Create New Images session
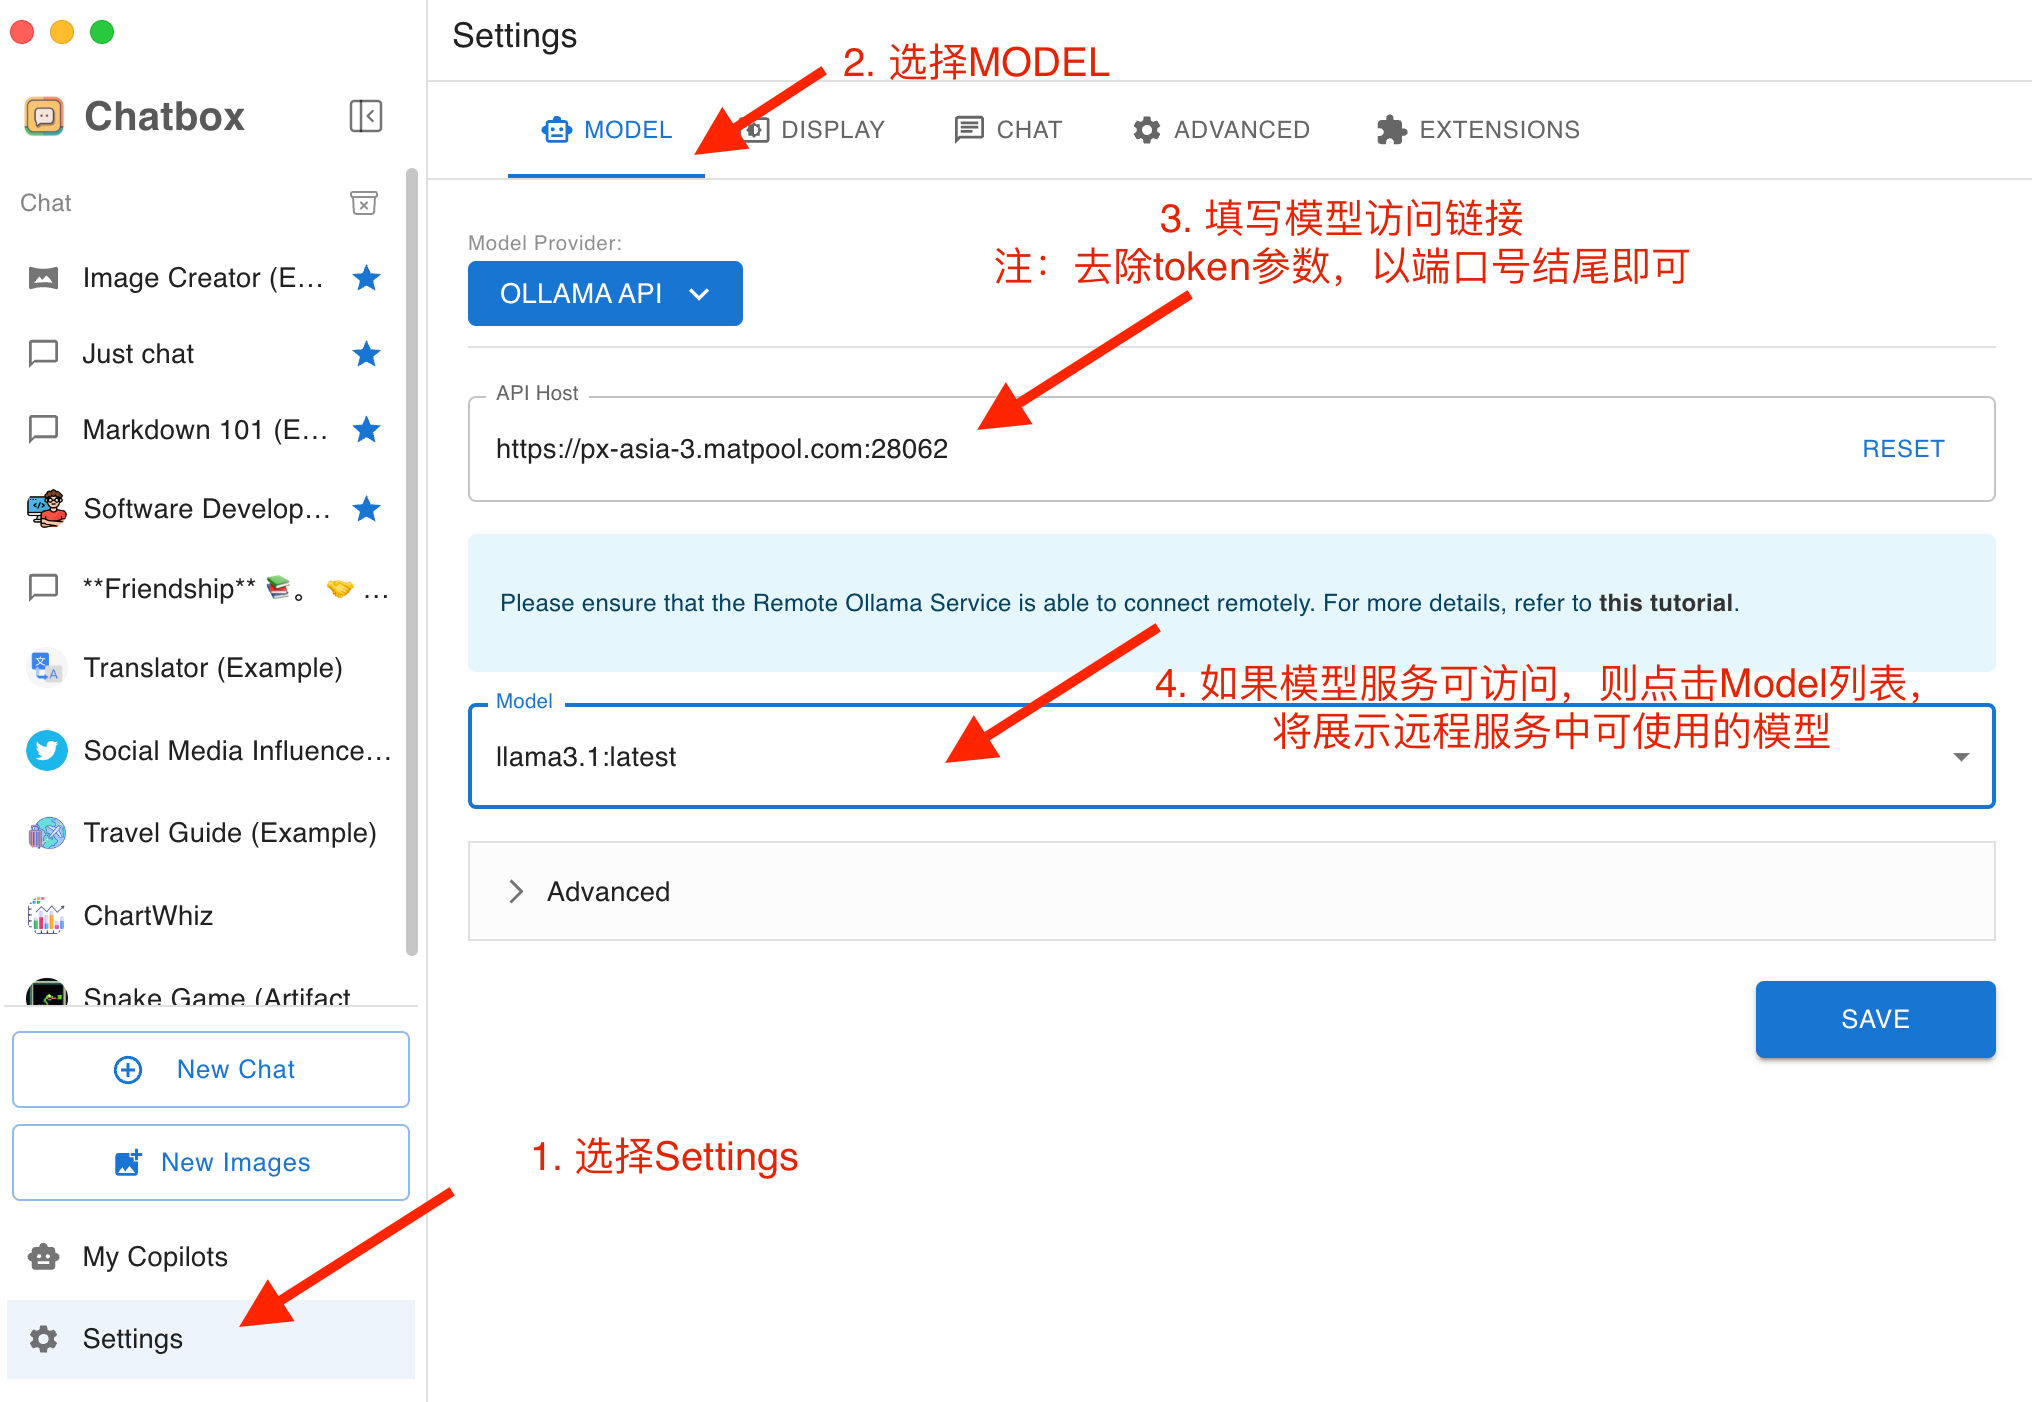 point(211,1162)
